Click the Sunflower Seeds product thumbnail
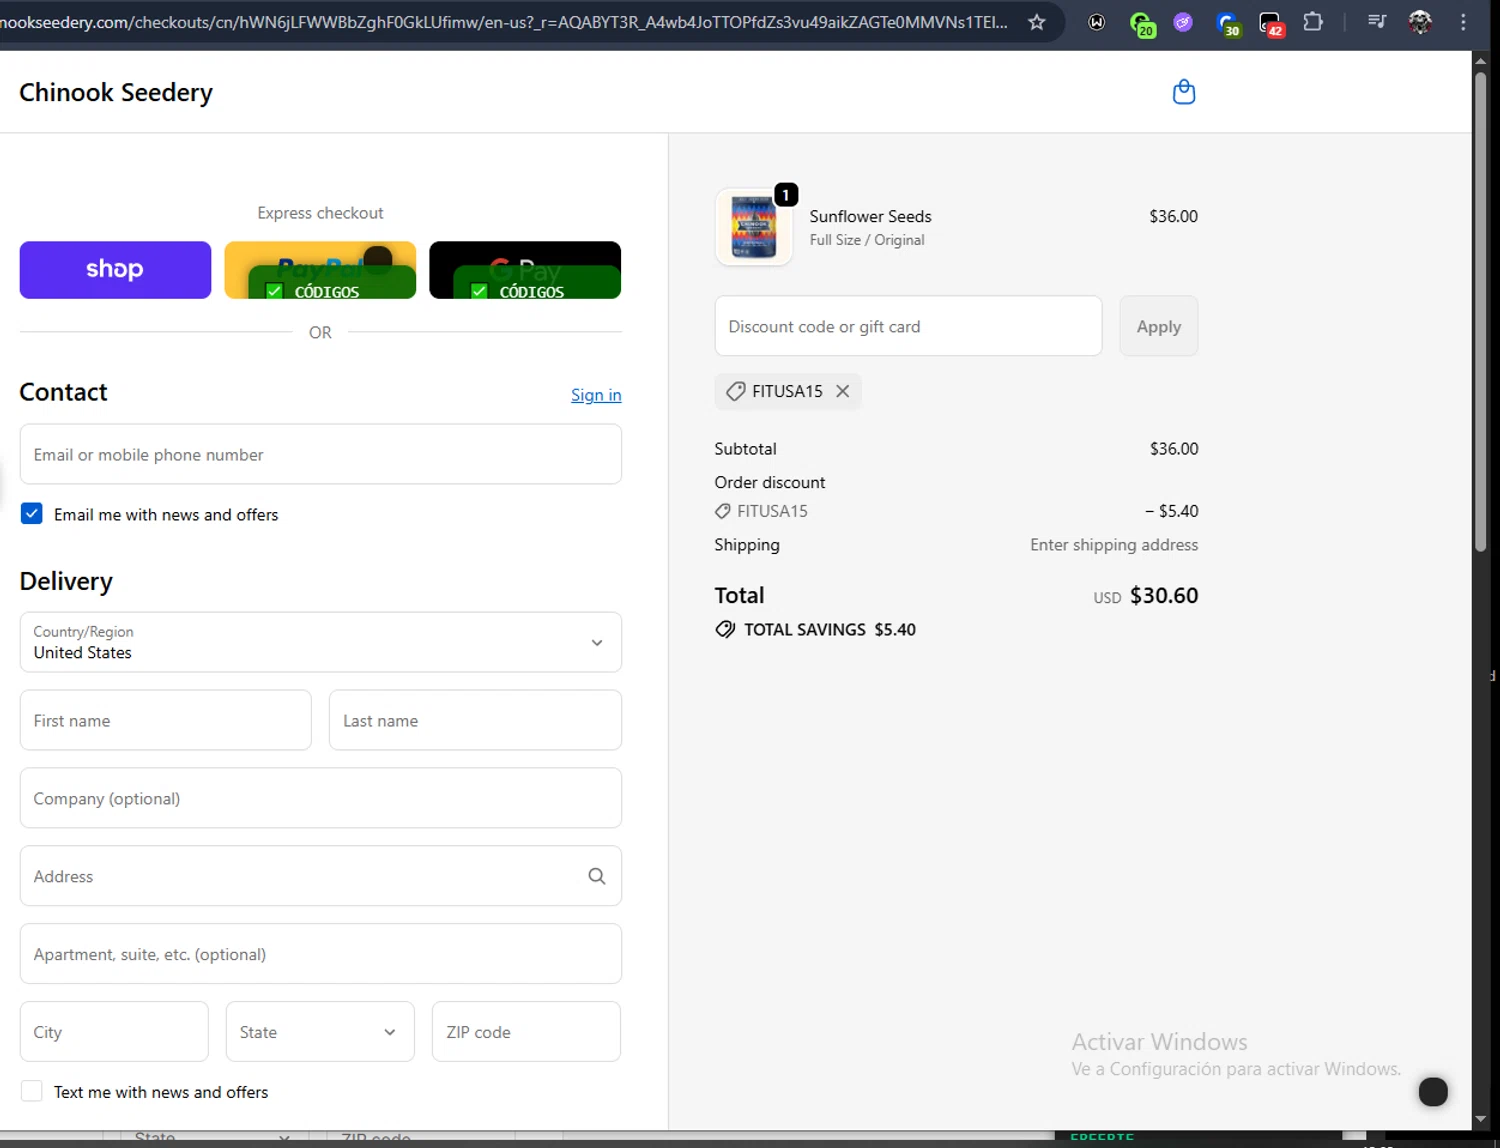Viewport: 1500px width, 1148px height. 754,227
